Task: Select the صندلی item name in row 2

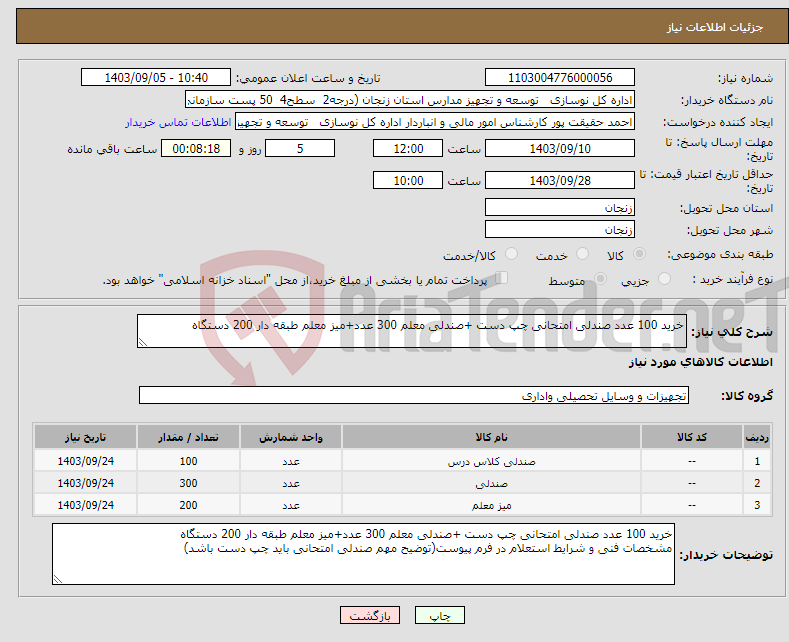Action: click(x=491, y=484)
